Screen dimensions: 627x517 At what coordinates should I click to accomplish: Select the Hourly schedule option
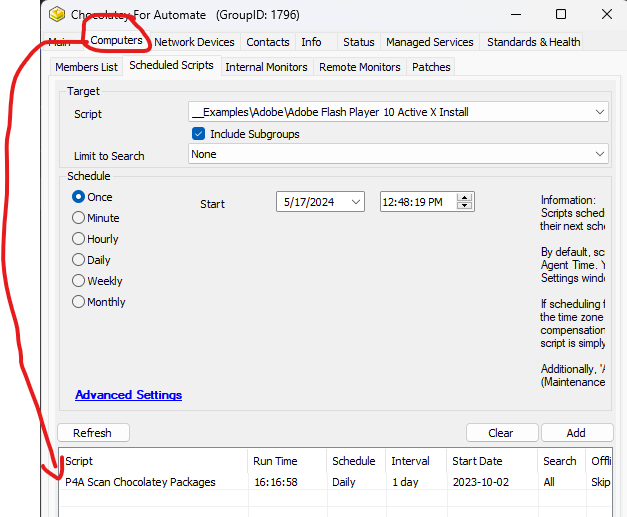pos(78,239)
